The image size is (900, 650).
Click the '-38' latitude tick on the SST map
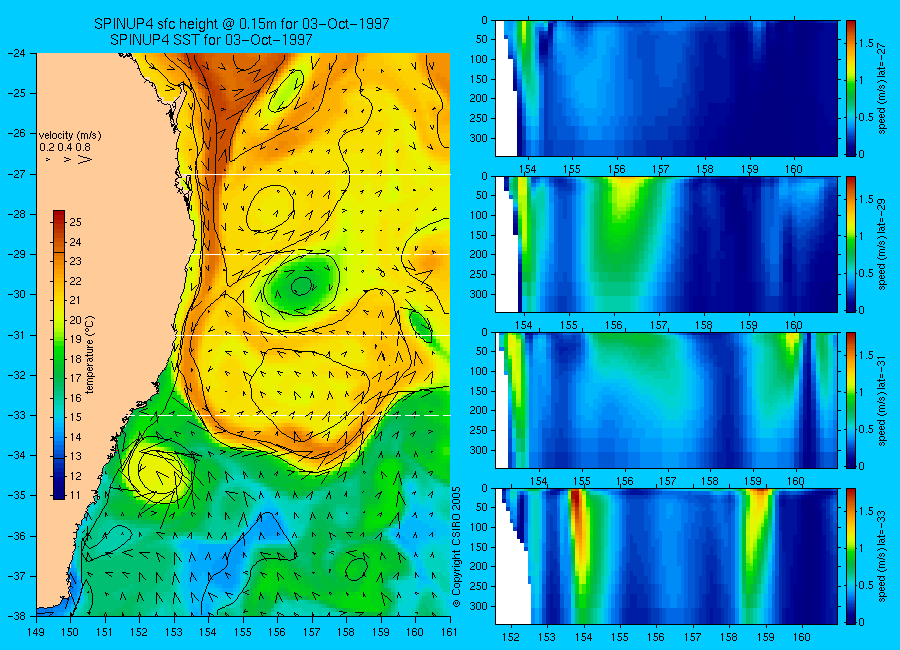click(x=17, y=616)
